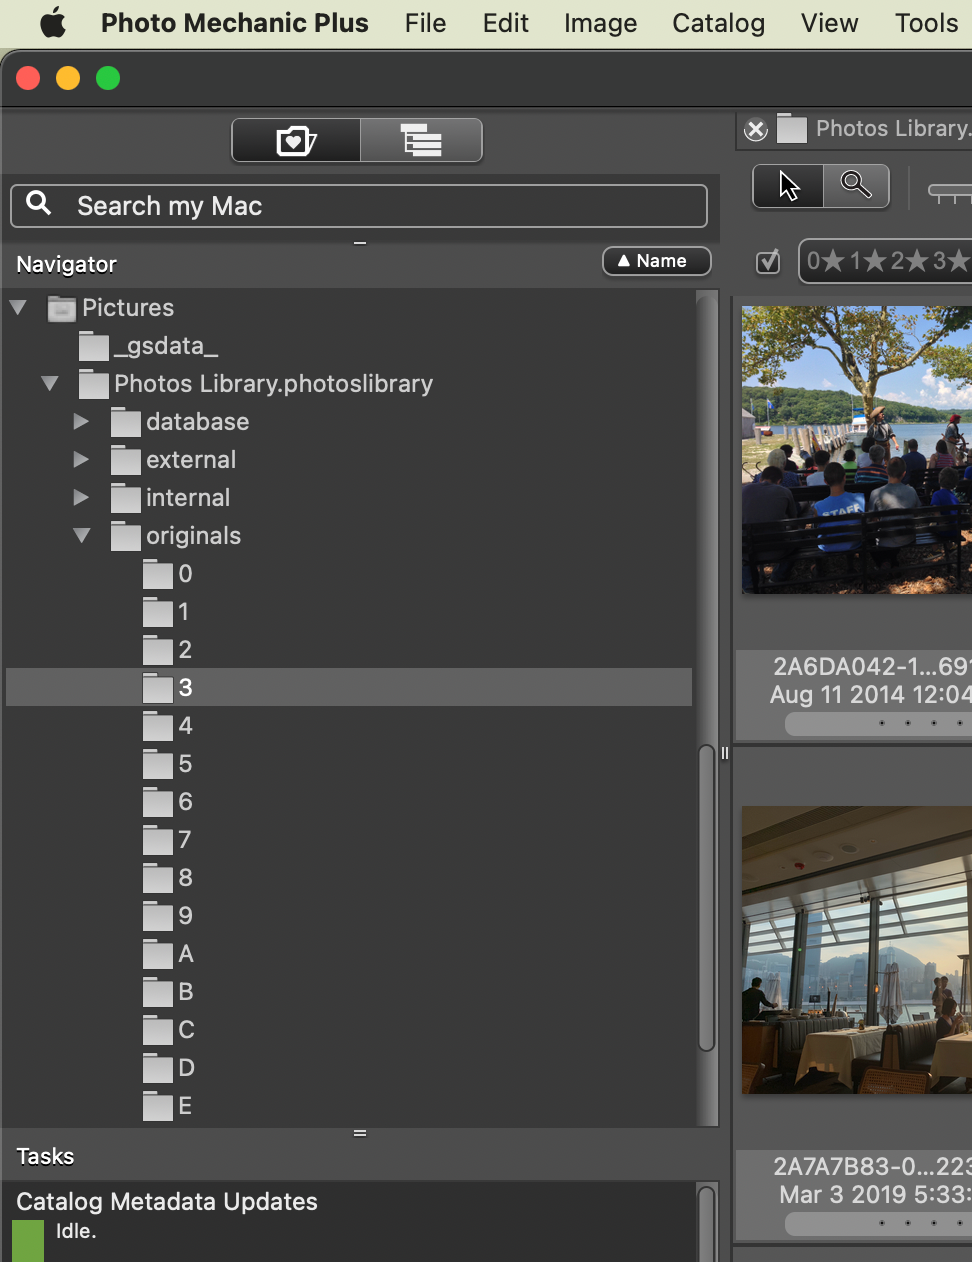Collapse the Pictures folder
972x1262 pixels.
[18, 308]
